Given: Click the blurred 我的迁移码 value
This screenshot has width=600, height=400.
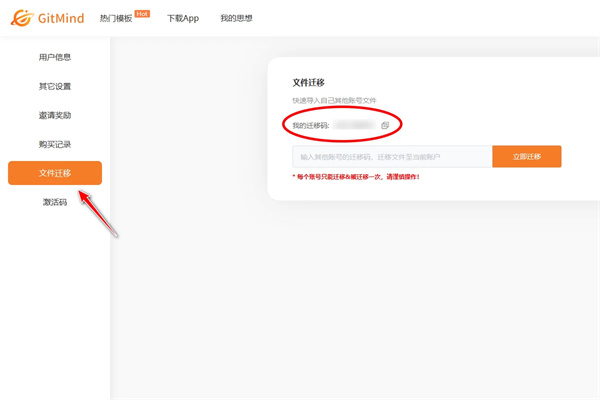Looking at the screenshot, I should 354,125.
